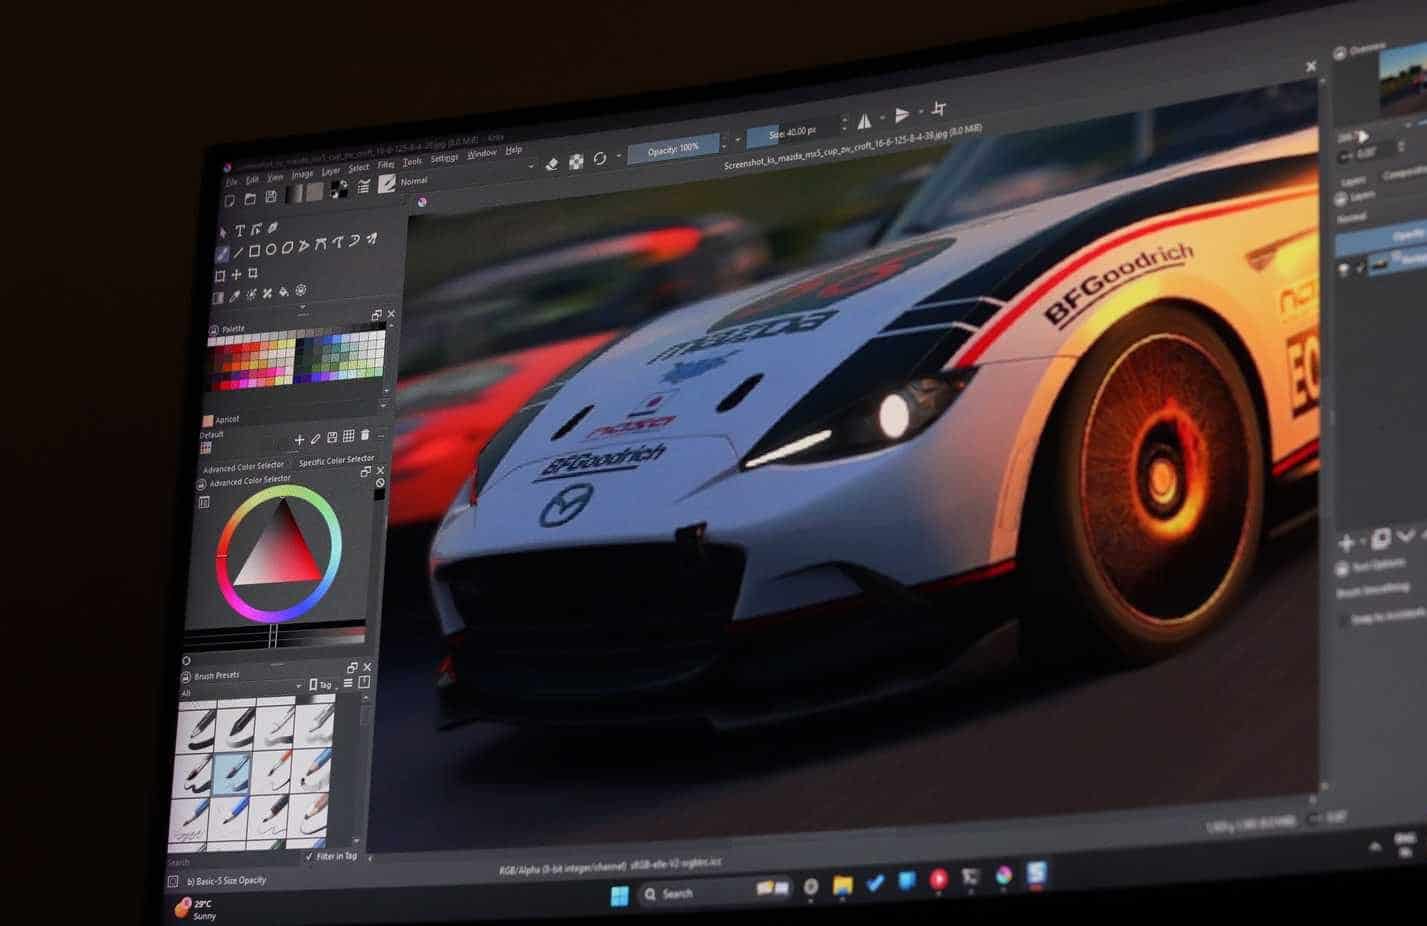Select the Color Sampler eyedropper tool

pos(234,296)
